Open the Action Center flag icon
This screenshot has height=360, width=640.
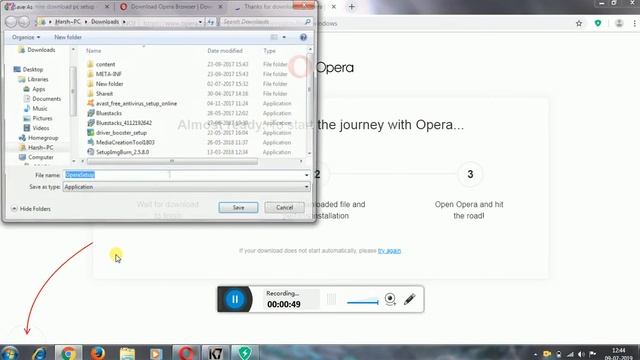(x=593, y=354)
